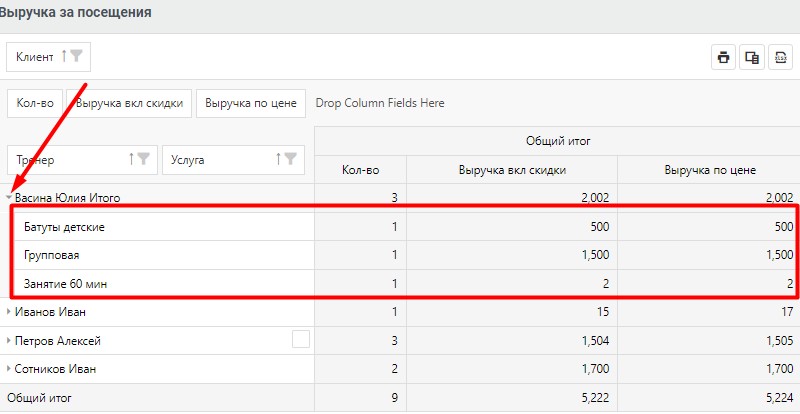
Task: Click the Петров Алексей trainer name
Action: coord(58,340)
